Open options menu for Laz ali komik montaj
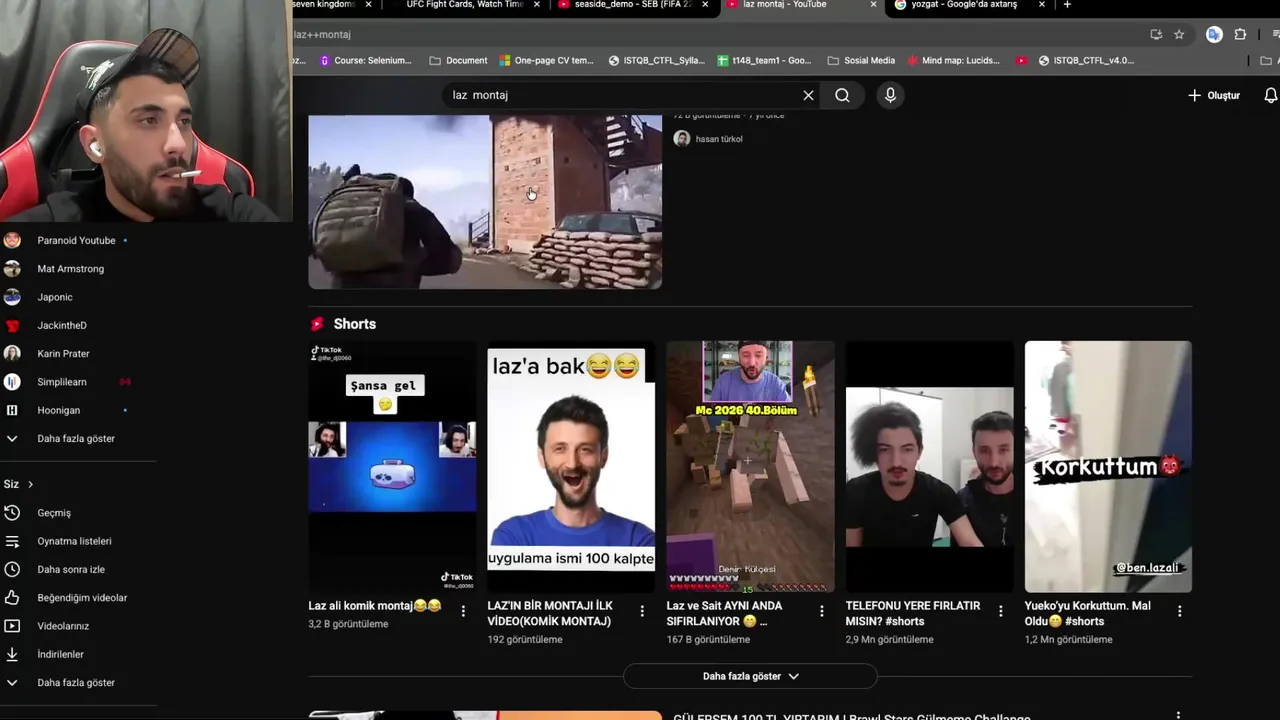This screenshot has height=720, width=1280. click(463, 610)
